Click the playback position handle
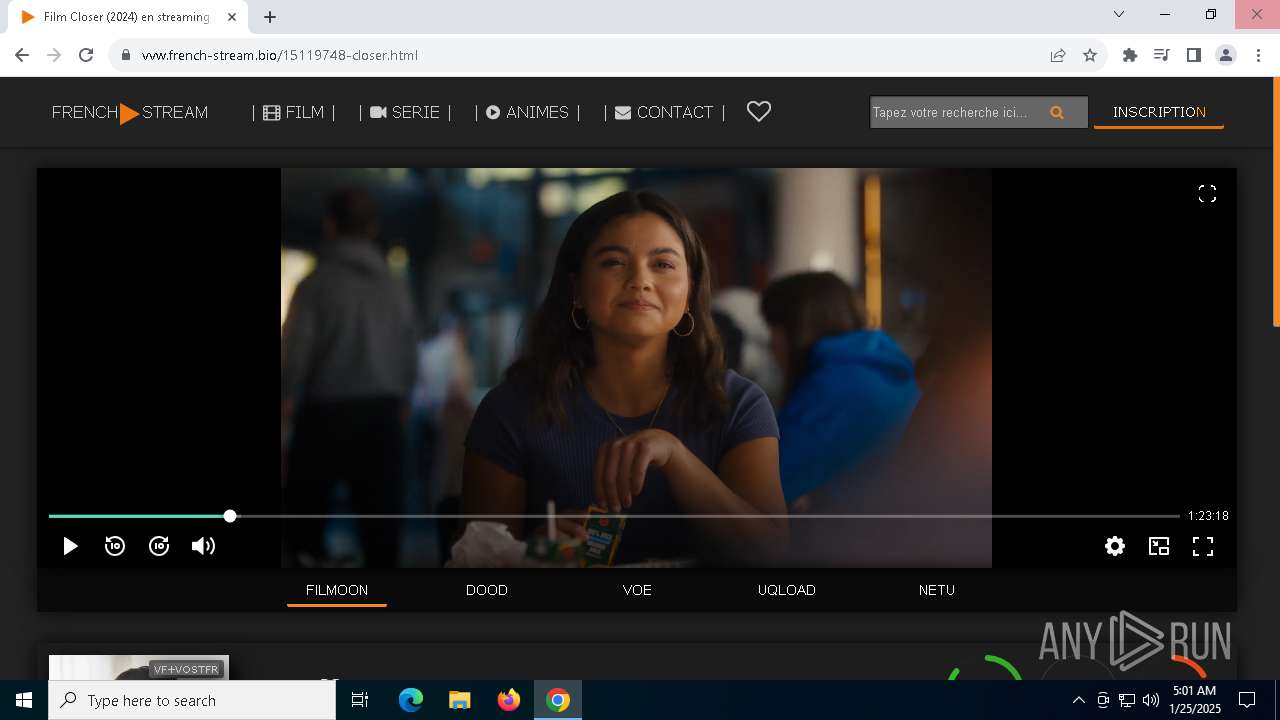 (230, 516)
